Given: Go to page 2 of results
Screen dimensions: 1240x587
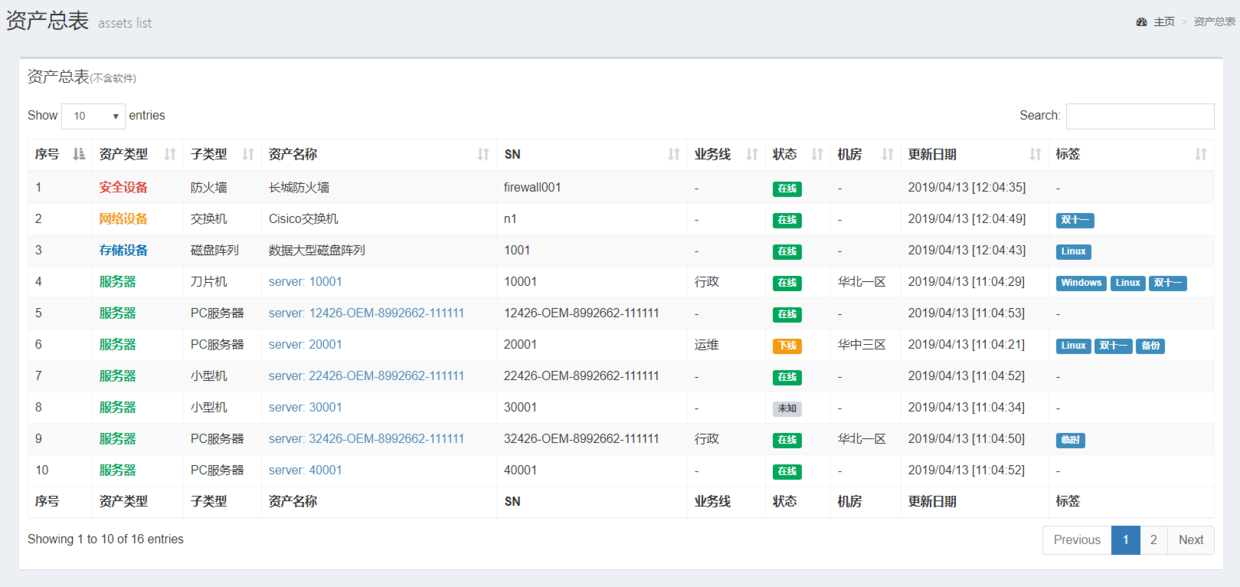Looking at the screenshot, I should pyautogui.click(x=1153, y=540).
